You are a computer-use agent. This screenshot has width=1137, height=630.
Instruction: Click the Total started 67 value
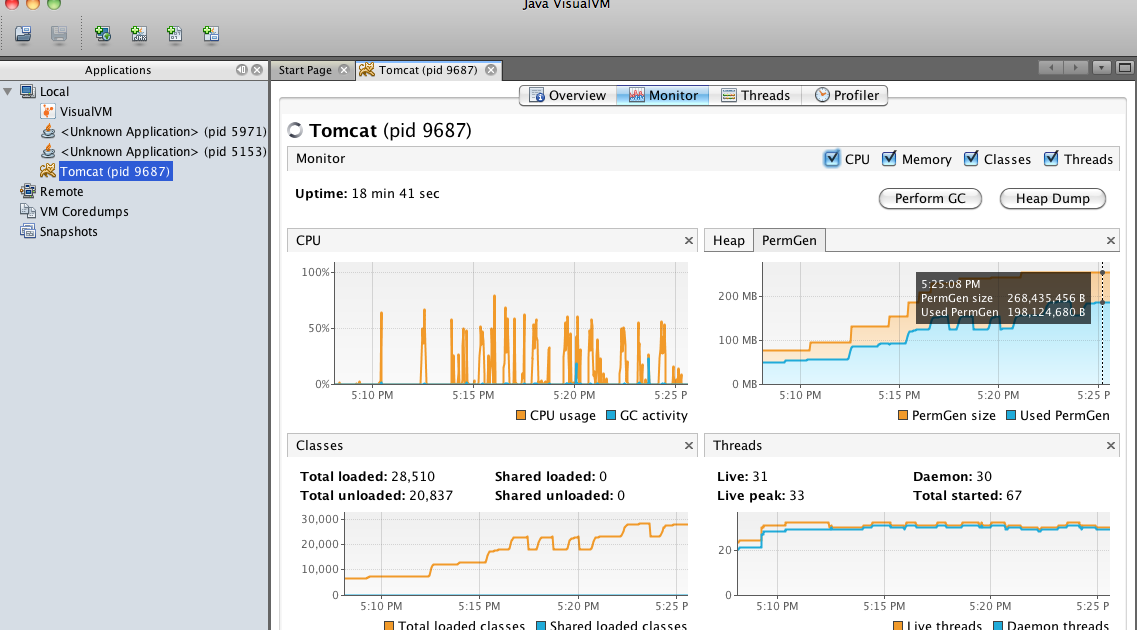pos(1014,495)
